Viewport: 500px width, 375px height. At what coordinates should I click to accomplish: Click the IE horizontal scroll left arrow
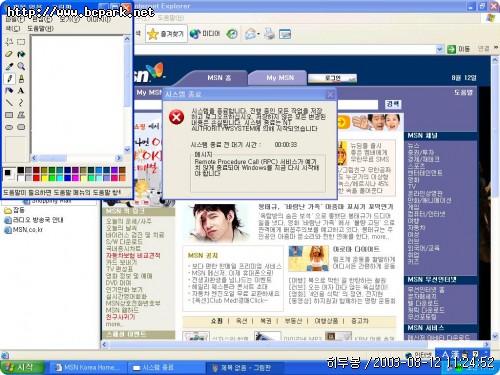[x=105, y=344]
